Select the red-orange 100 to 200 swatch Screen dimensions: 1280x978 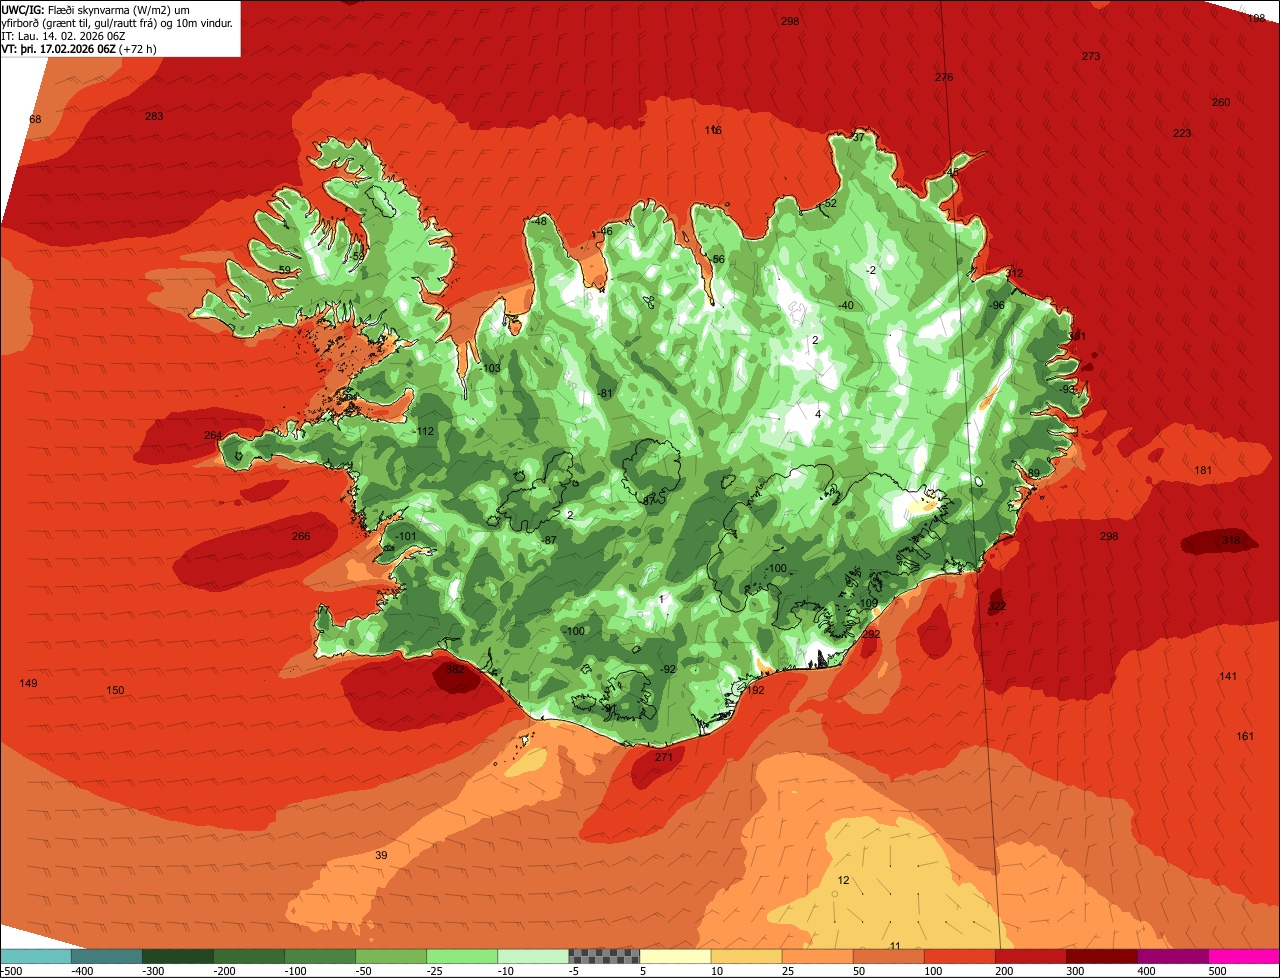click(958, 956)
